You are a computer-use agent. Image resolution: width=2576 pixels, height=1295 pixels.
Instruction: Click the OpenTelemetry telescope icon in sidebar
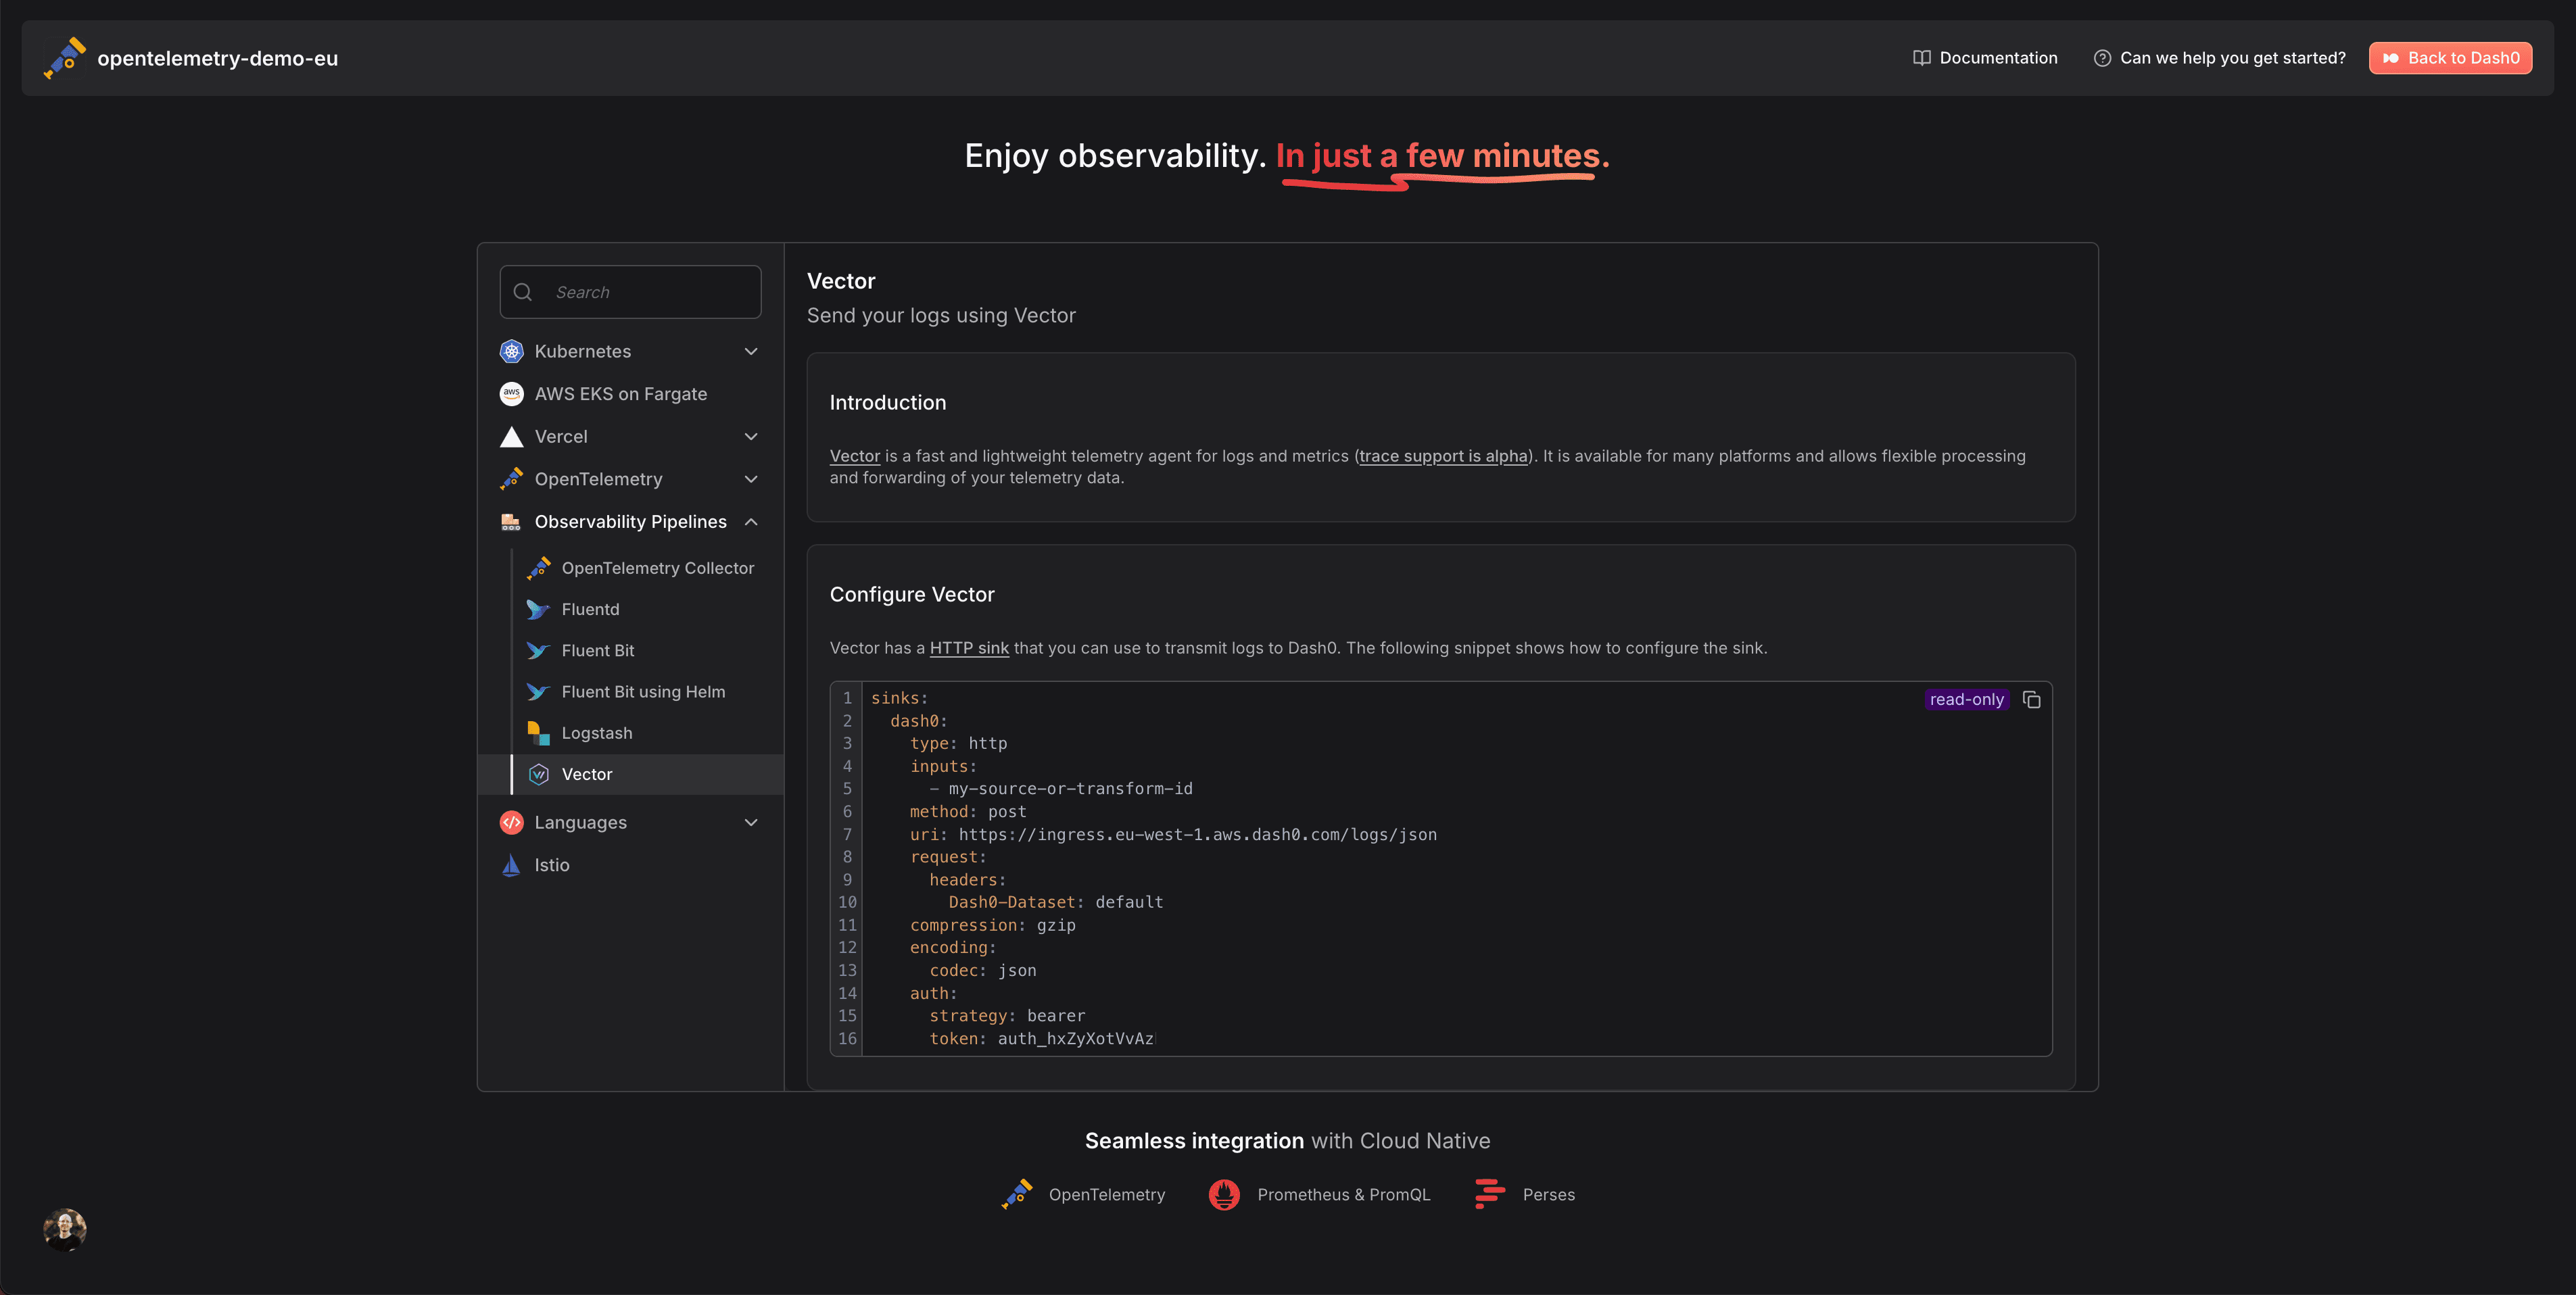[511, 479]
